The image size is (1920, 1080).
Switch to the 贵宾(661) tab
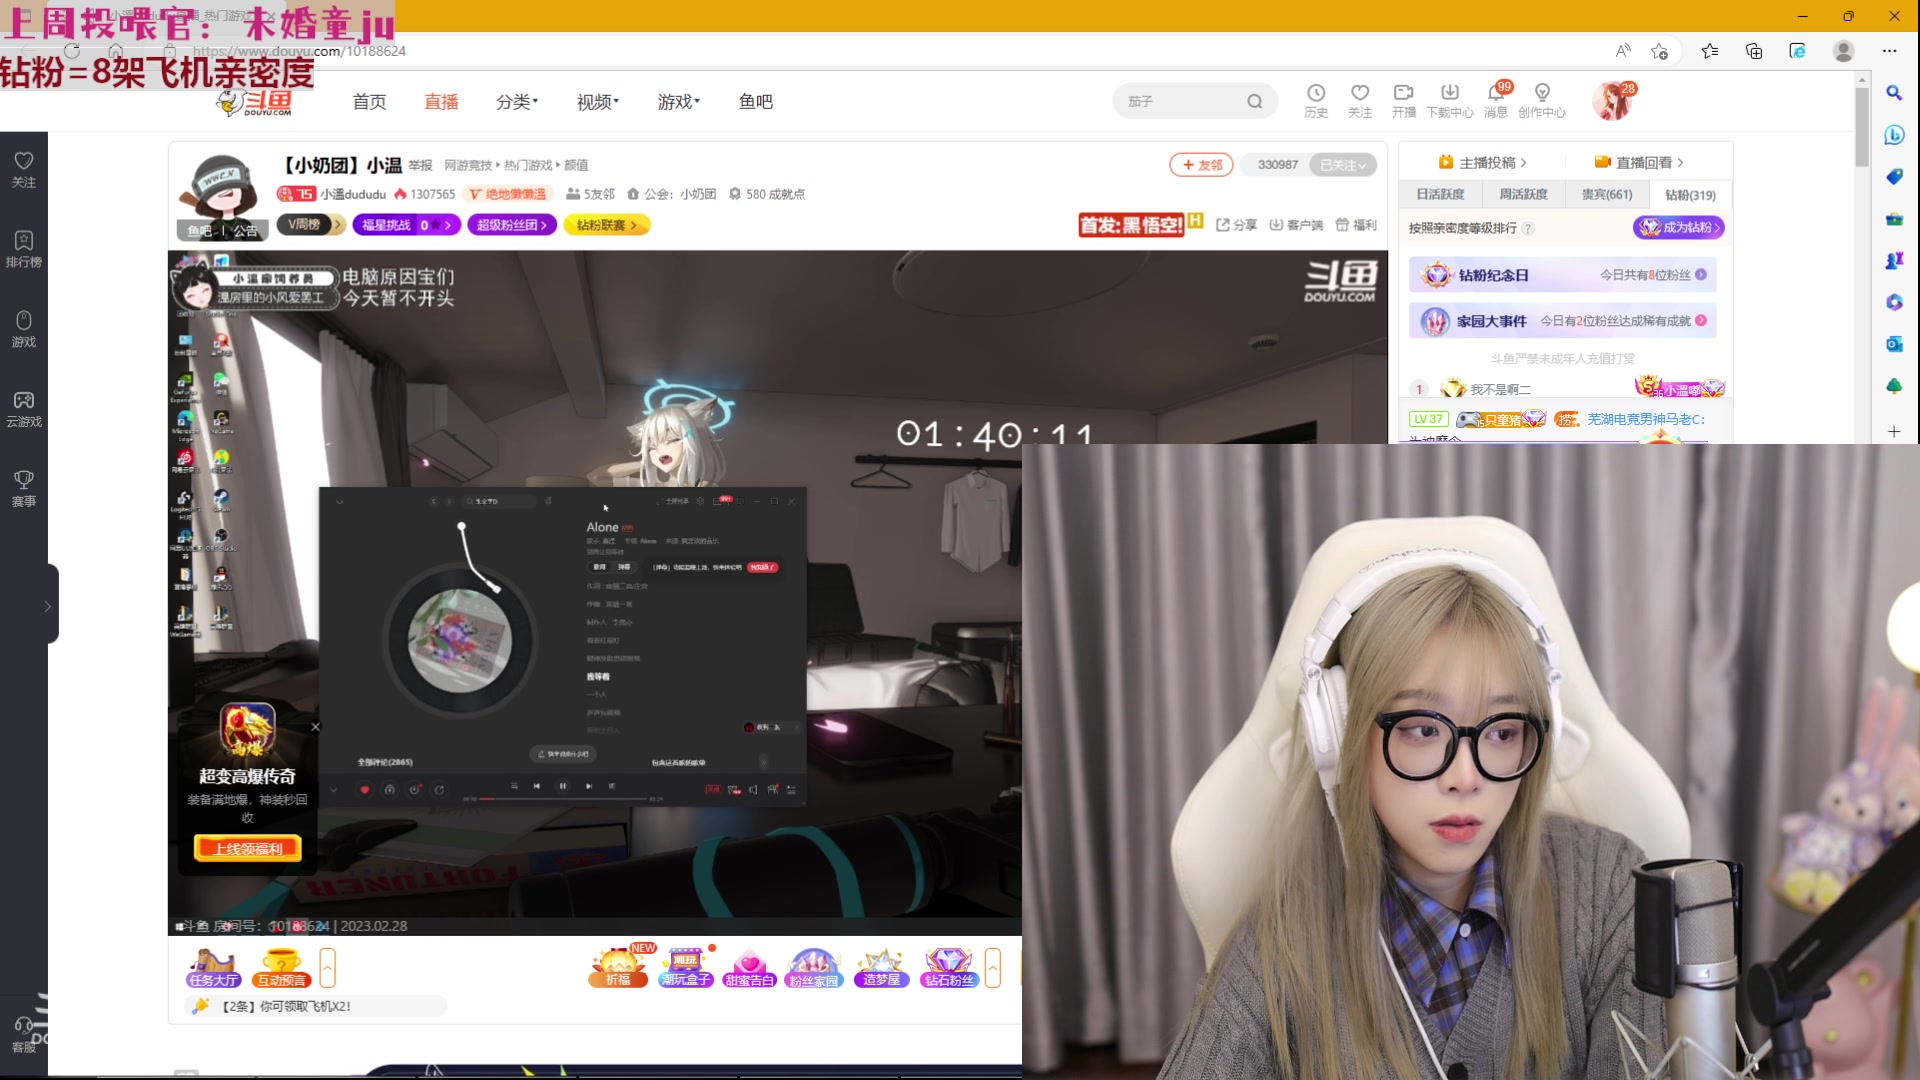1606,194
